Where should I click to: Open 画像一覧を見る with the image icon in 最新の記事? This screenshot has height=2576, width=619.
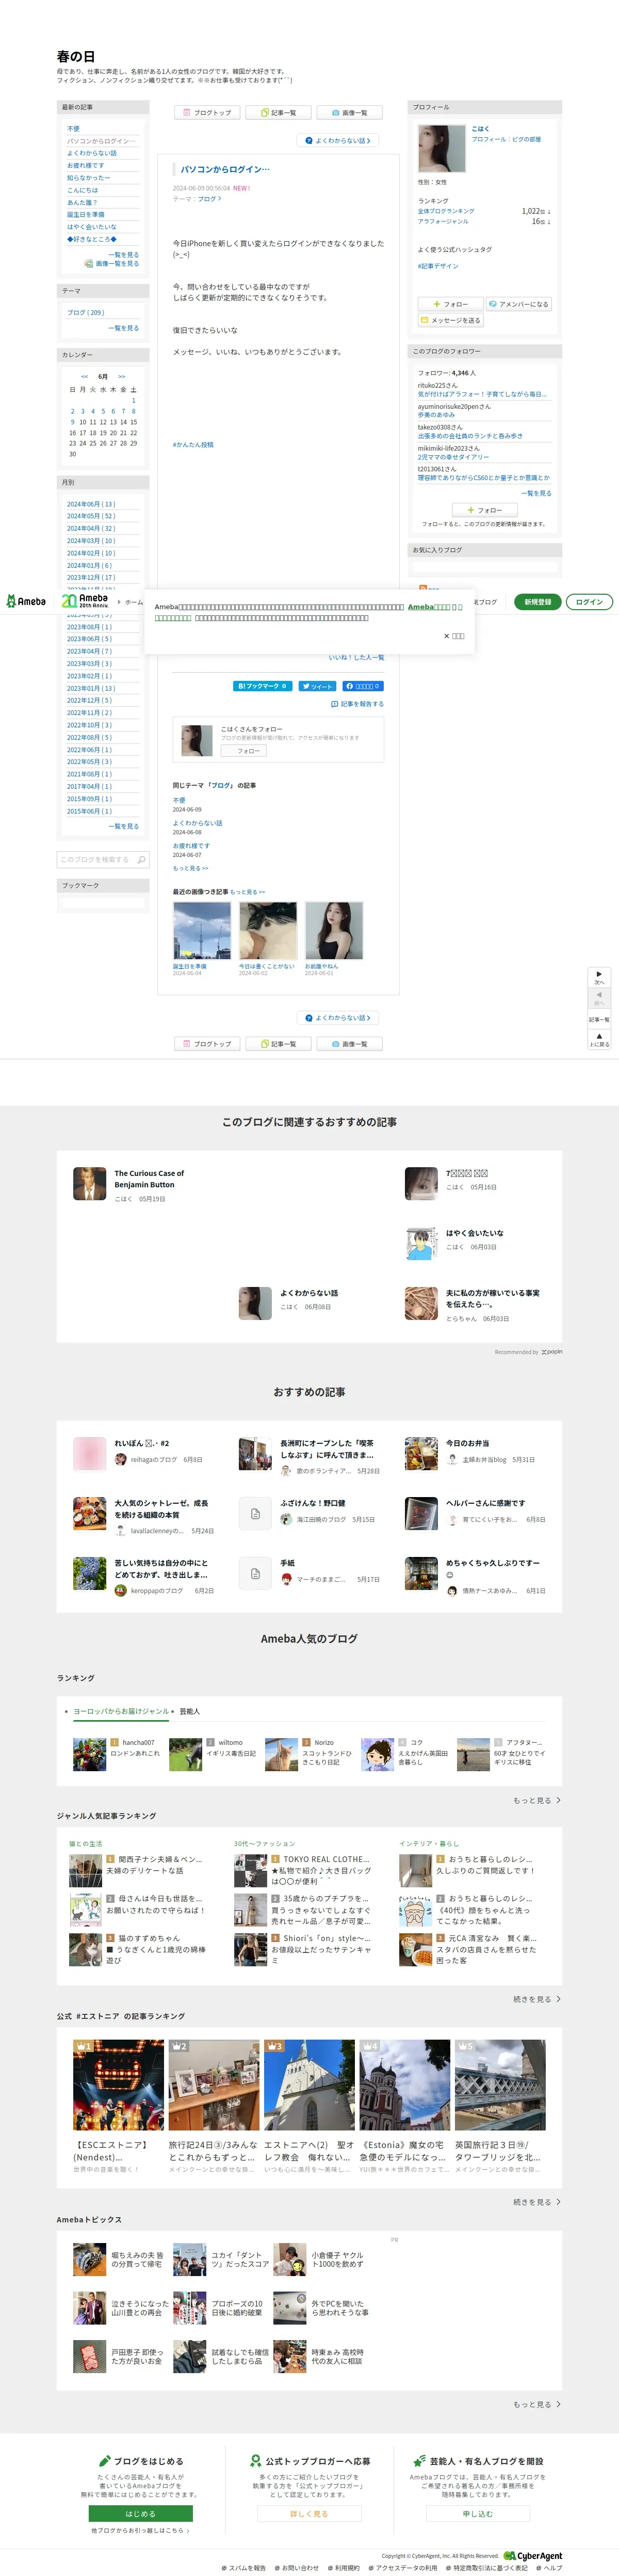[x=111, y=264]
